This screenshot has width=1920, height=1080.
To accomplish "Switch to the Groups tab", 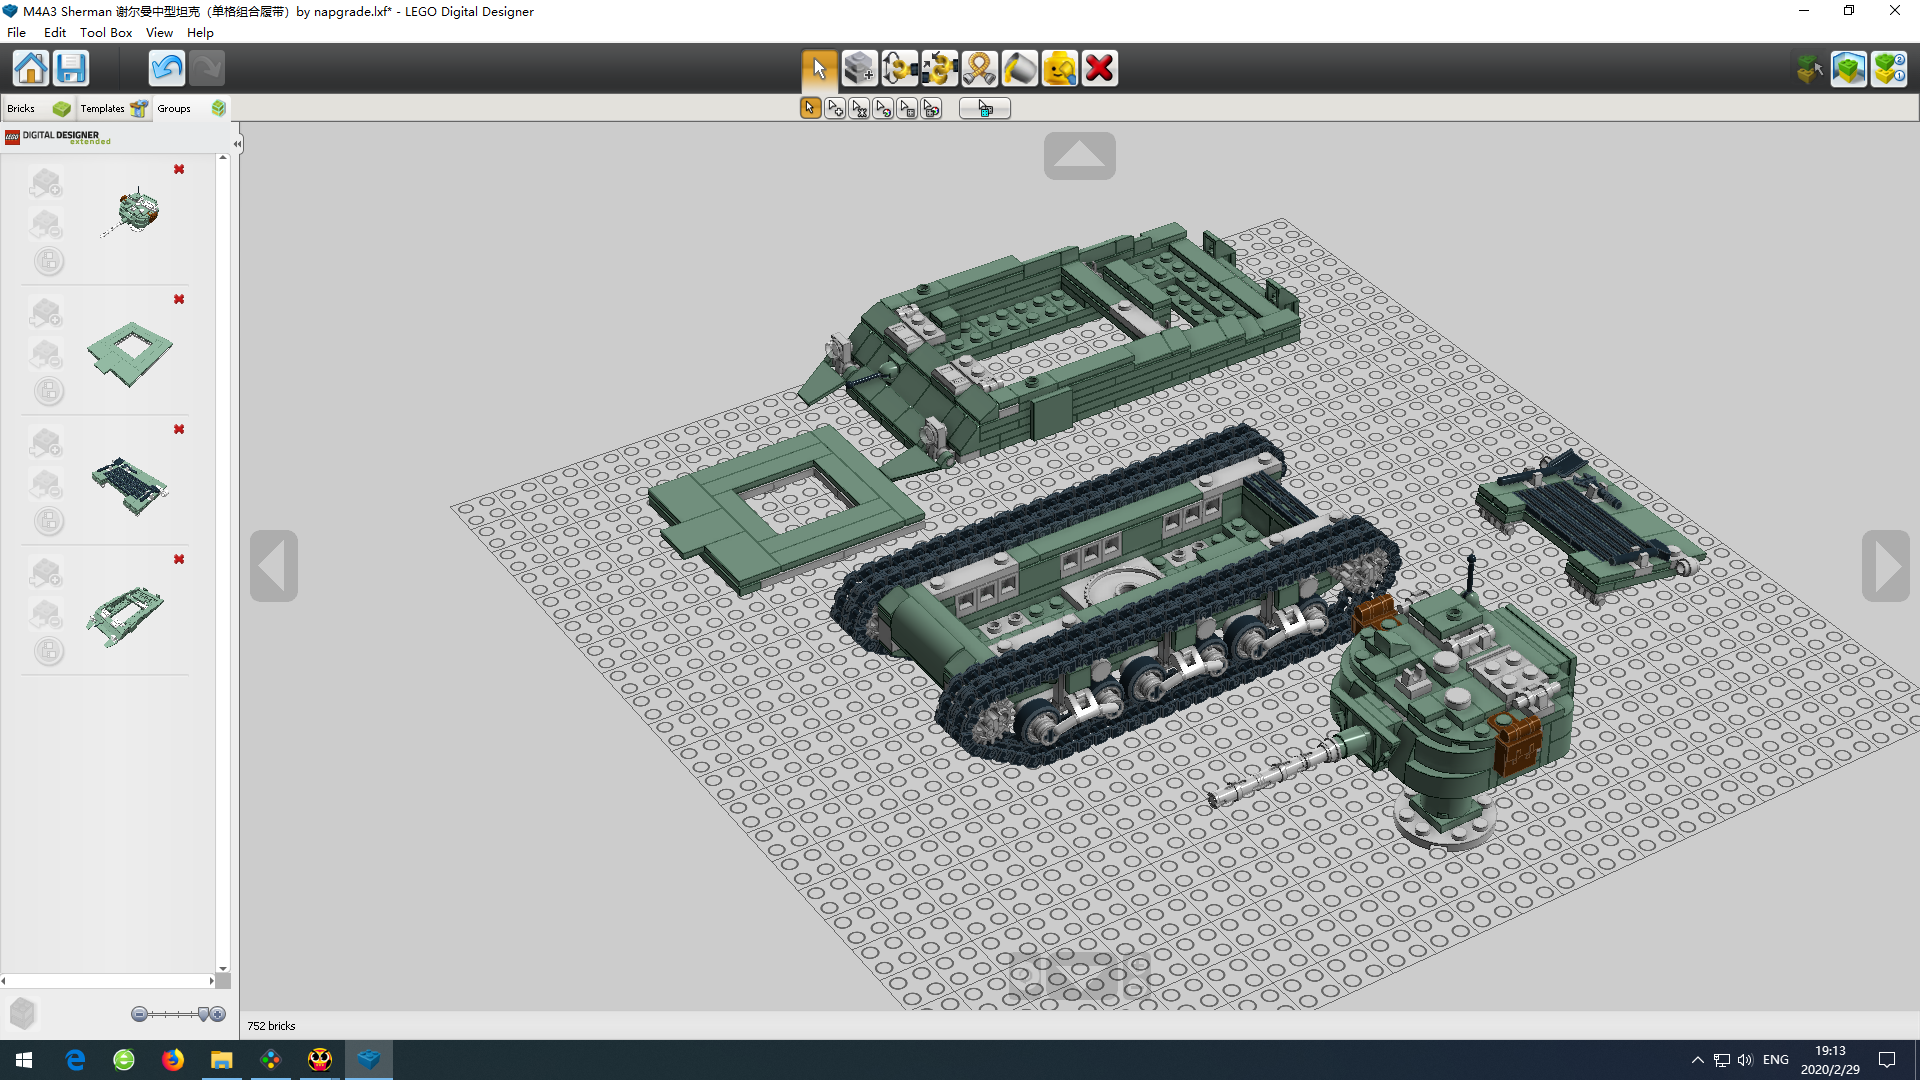I will pyautogui.click(x=191, y=108).
